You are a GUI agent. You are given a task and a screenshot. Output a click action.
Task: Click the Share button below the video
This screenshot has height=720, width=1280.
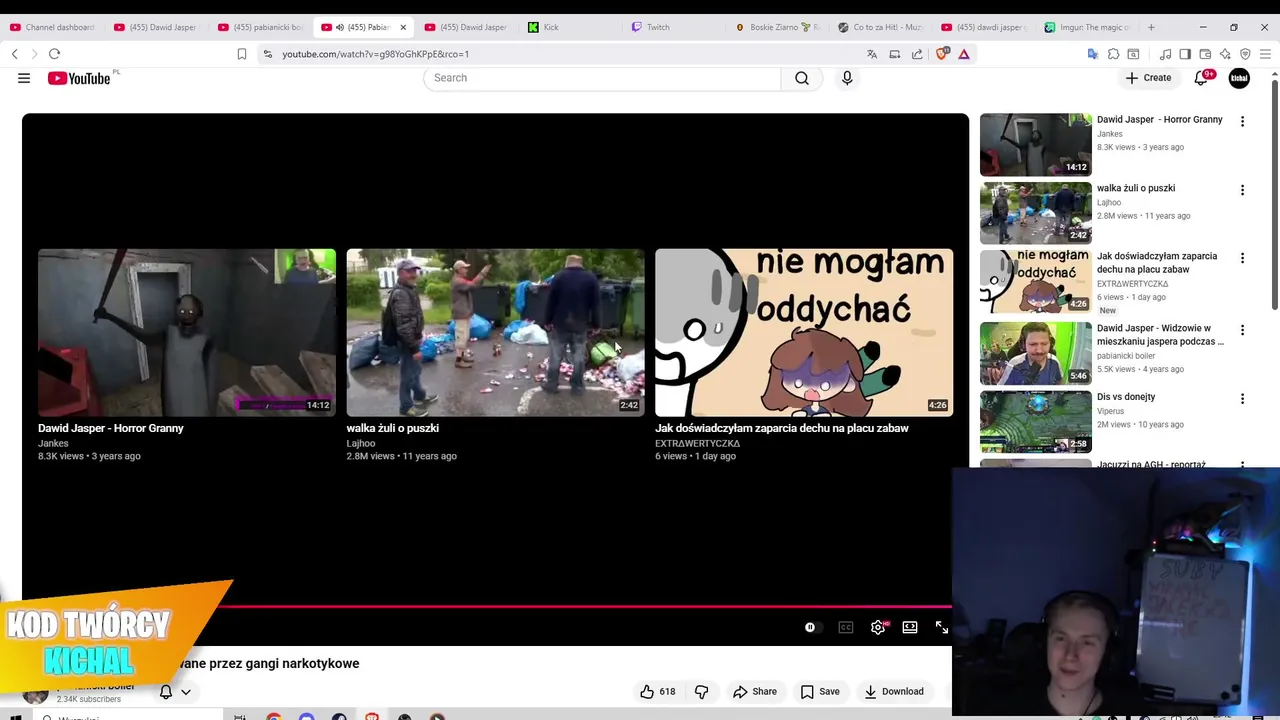tap(755, 691)
